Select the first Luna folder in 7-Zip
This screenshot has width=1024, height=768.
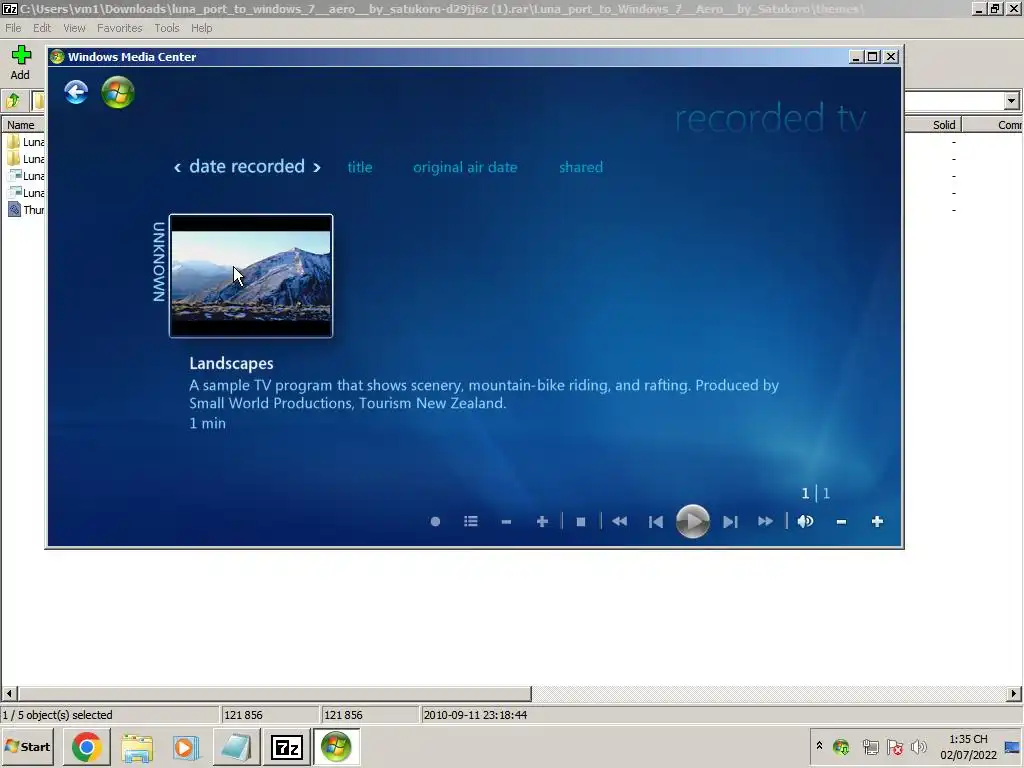point(25,142)
